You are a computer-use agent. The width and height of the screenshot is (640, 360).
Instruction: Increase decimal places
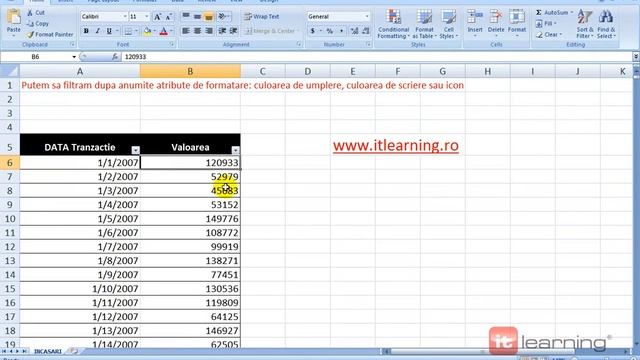pyautogui.click(x=354, y=31)
